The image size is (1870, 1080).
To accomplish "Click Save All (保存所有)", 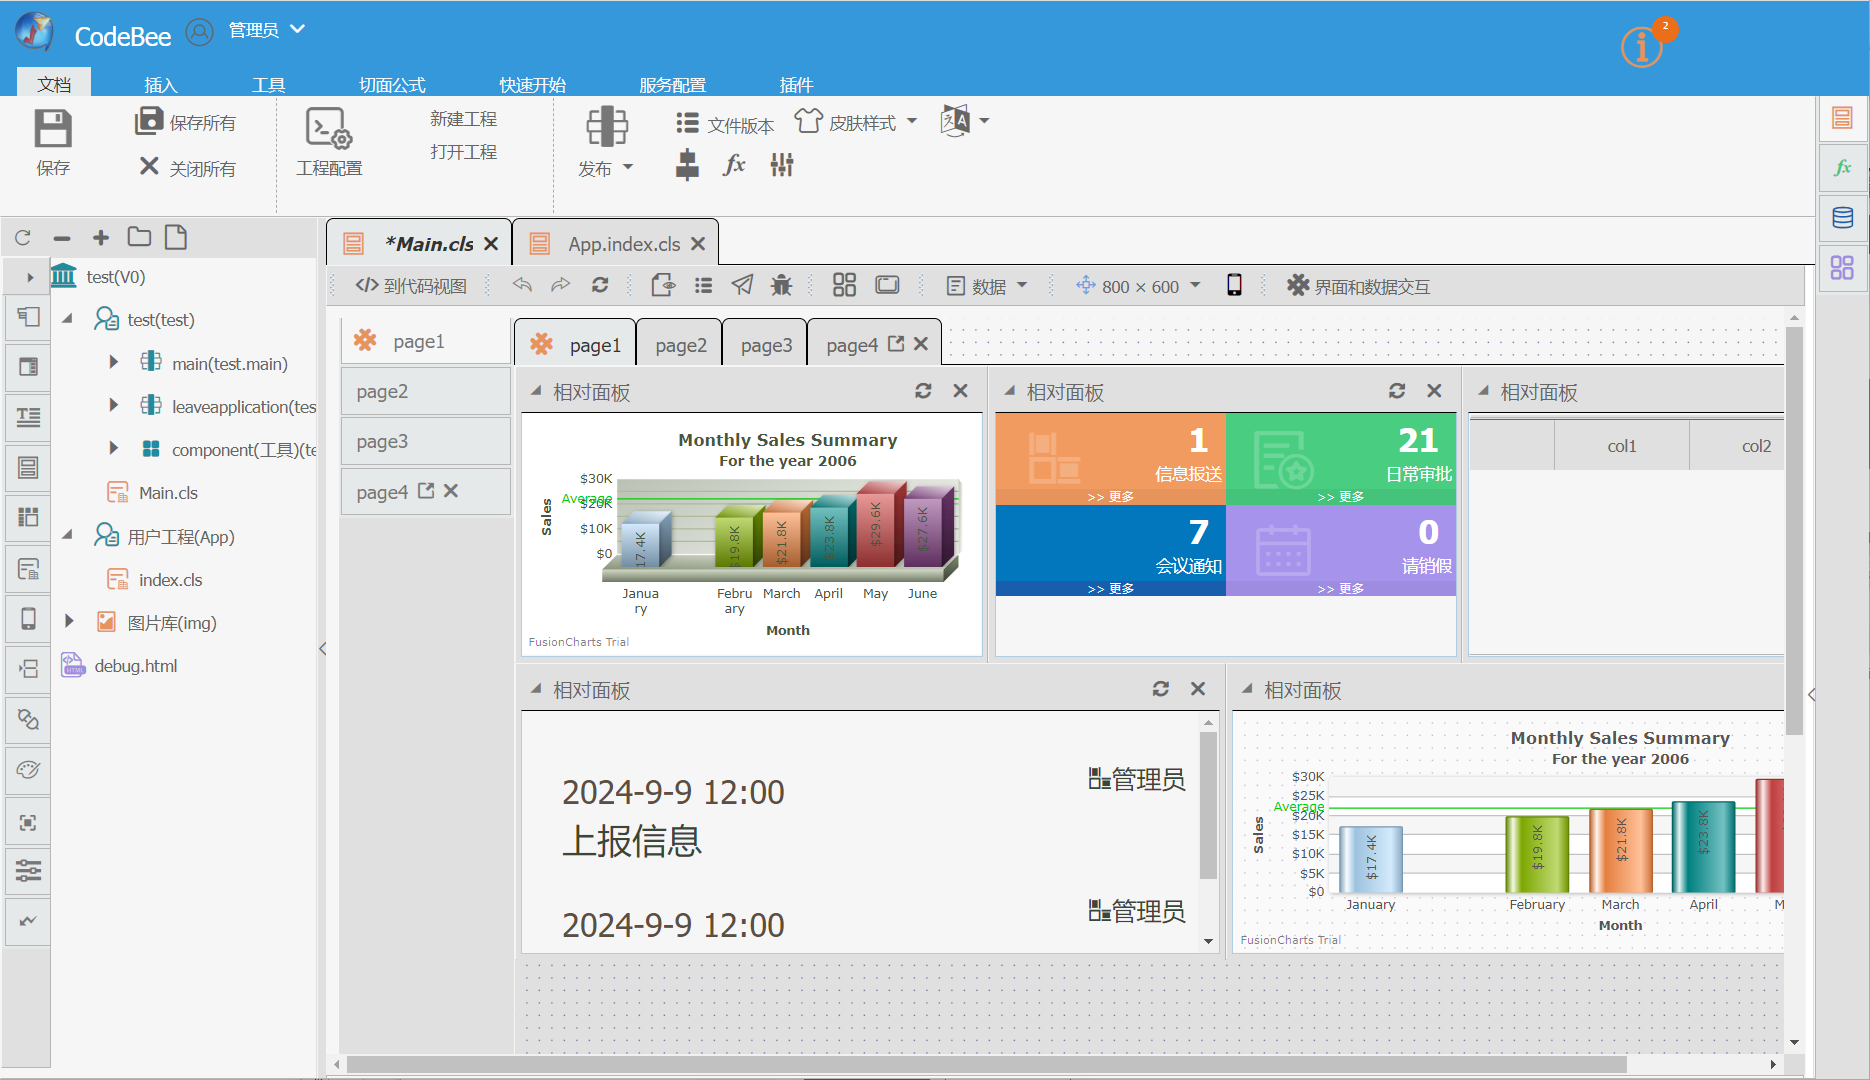I will [186, 122].
